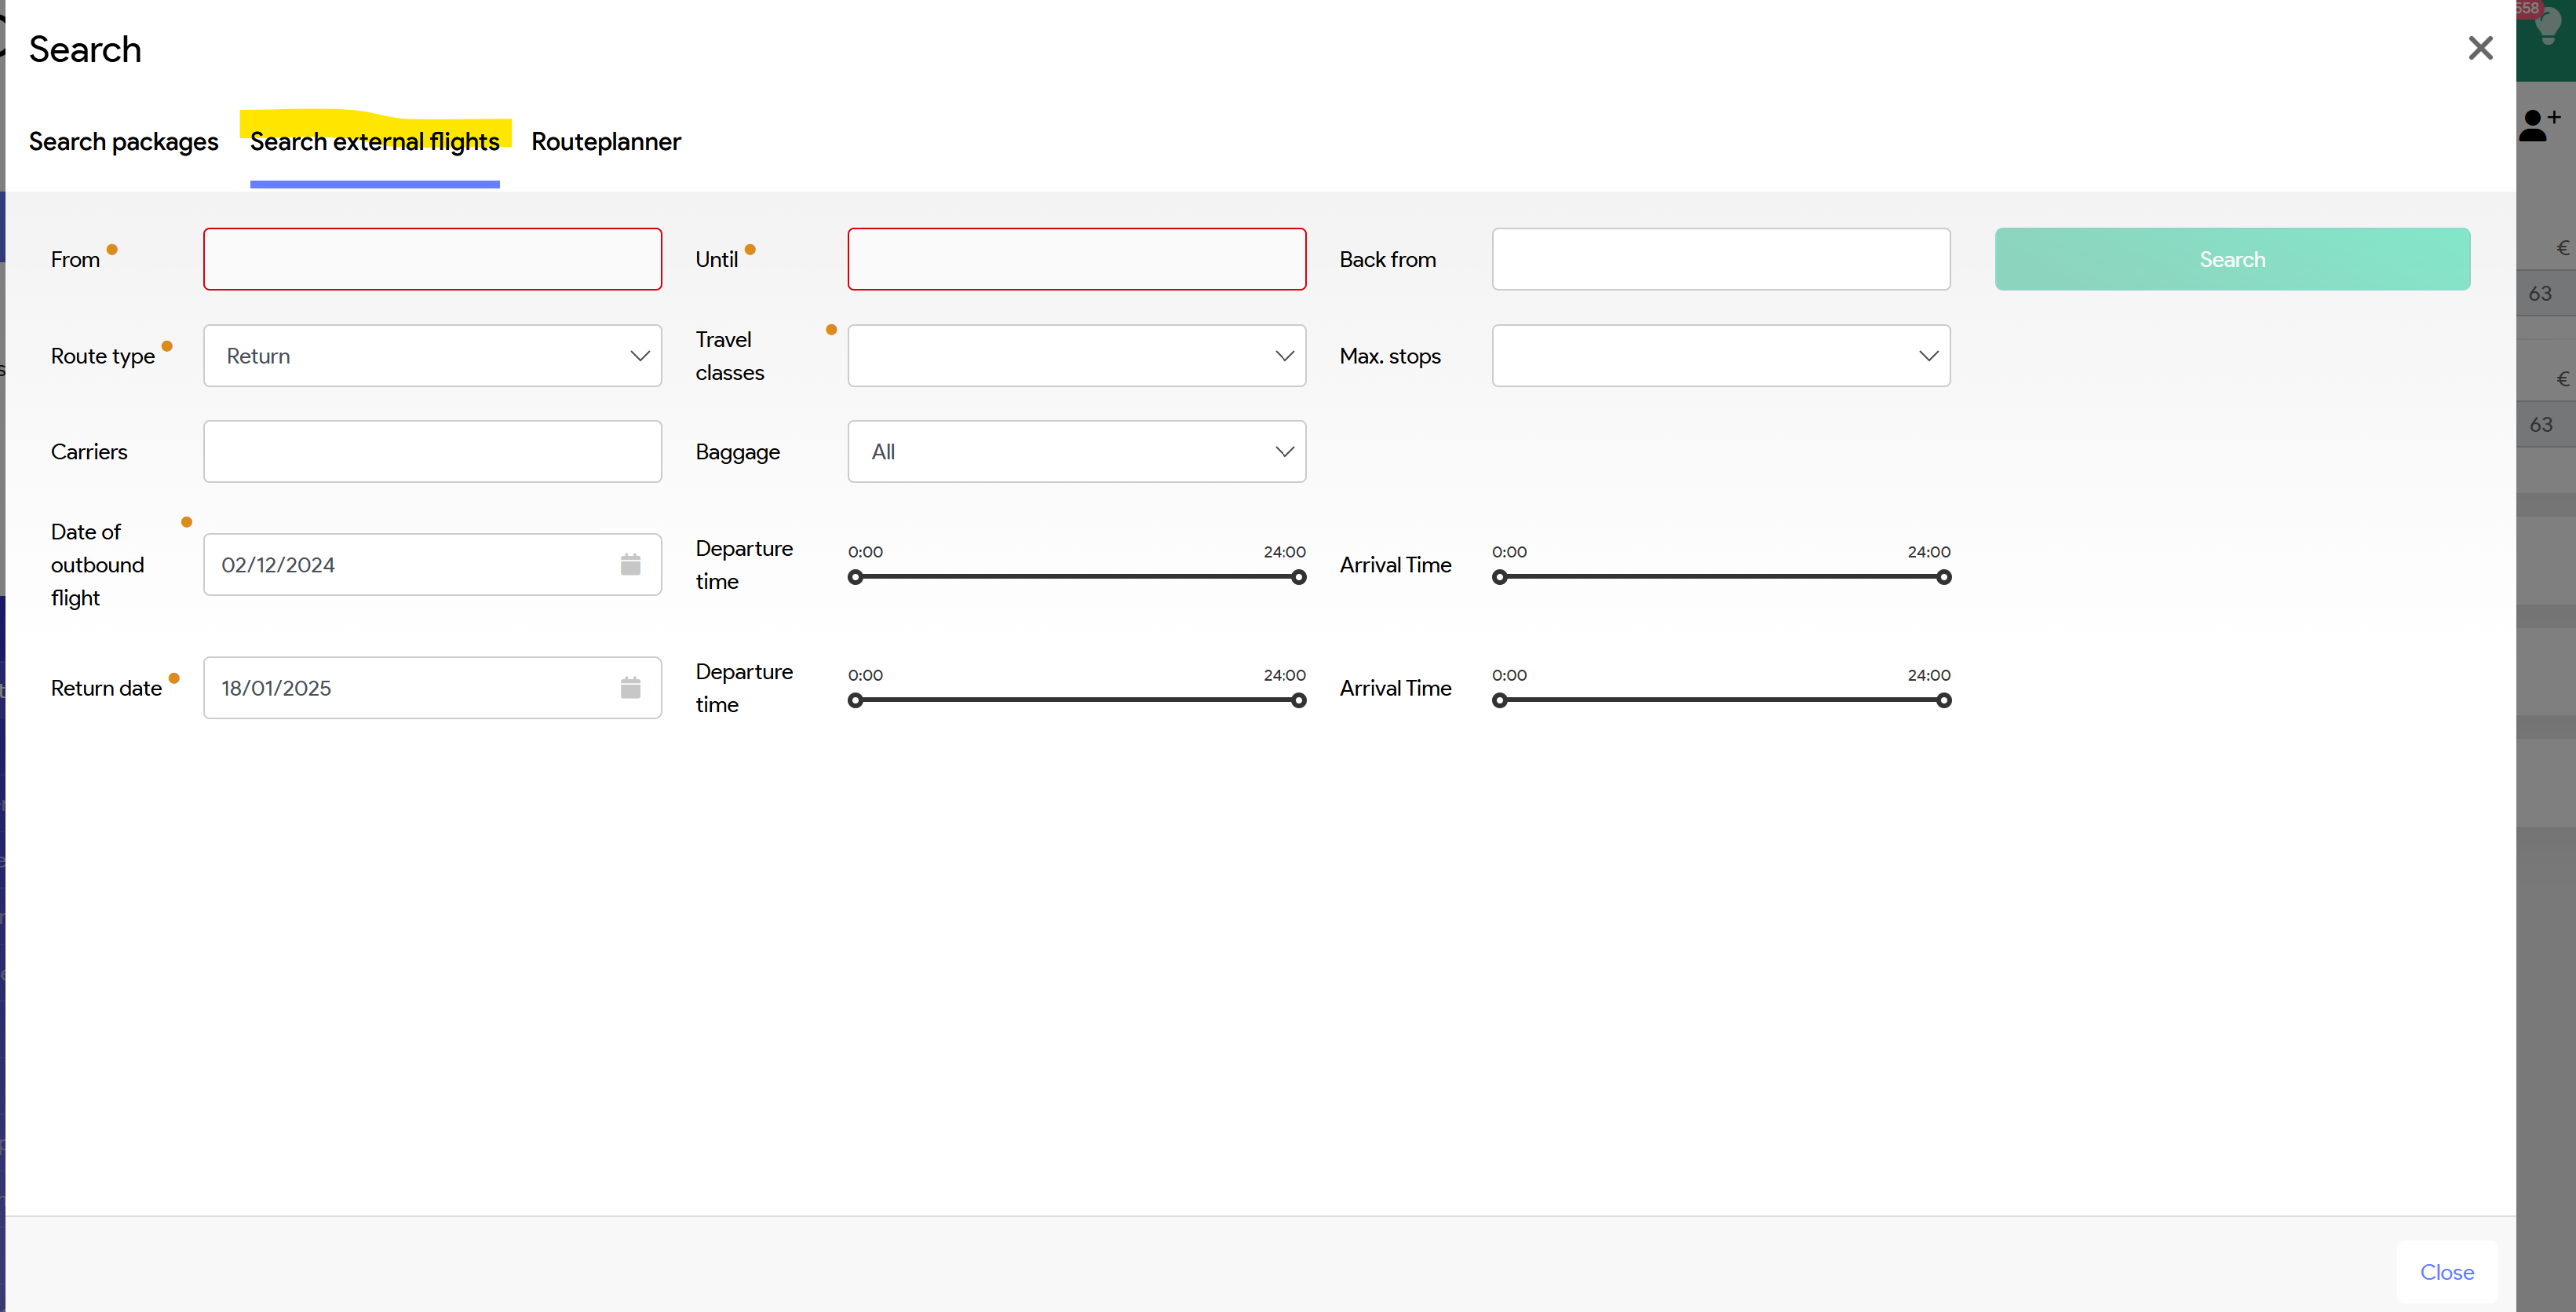Screen dimensions: 2576x1312
Task: Open the Travel classes dropdown
Action: [1076, 356]
